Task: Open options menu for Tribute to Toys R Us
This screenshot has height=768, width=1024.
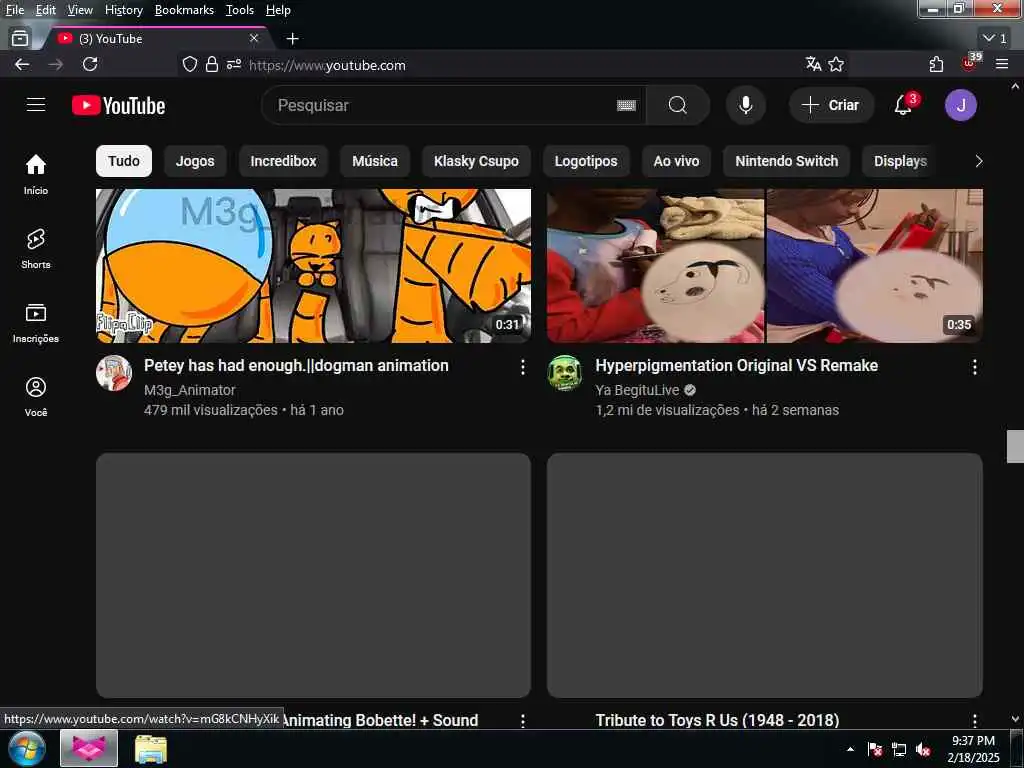Action: [974, 720]
